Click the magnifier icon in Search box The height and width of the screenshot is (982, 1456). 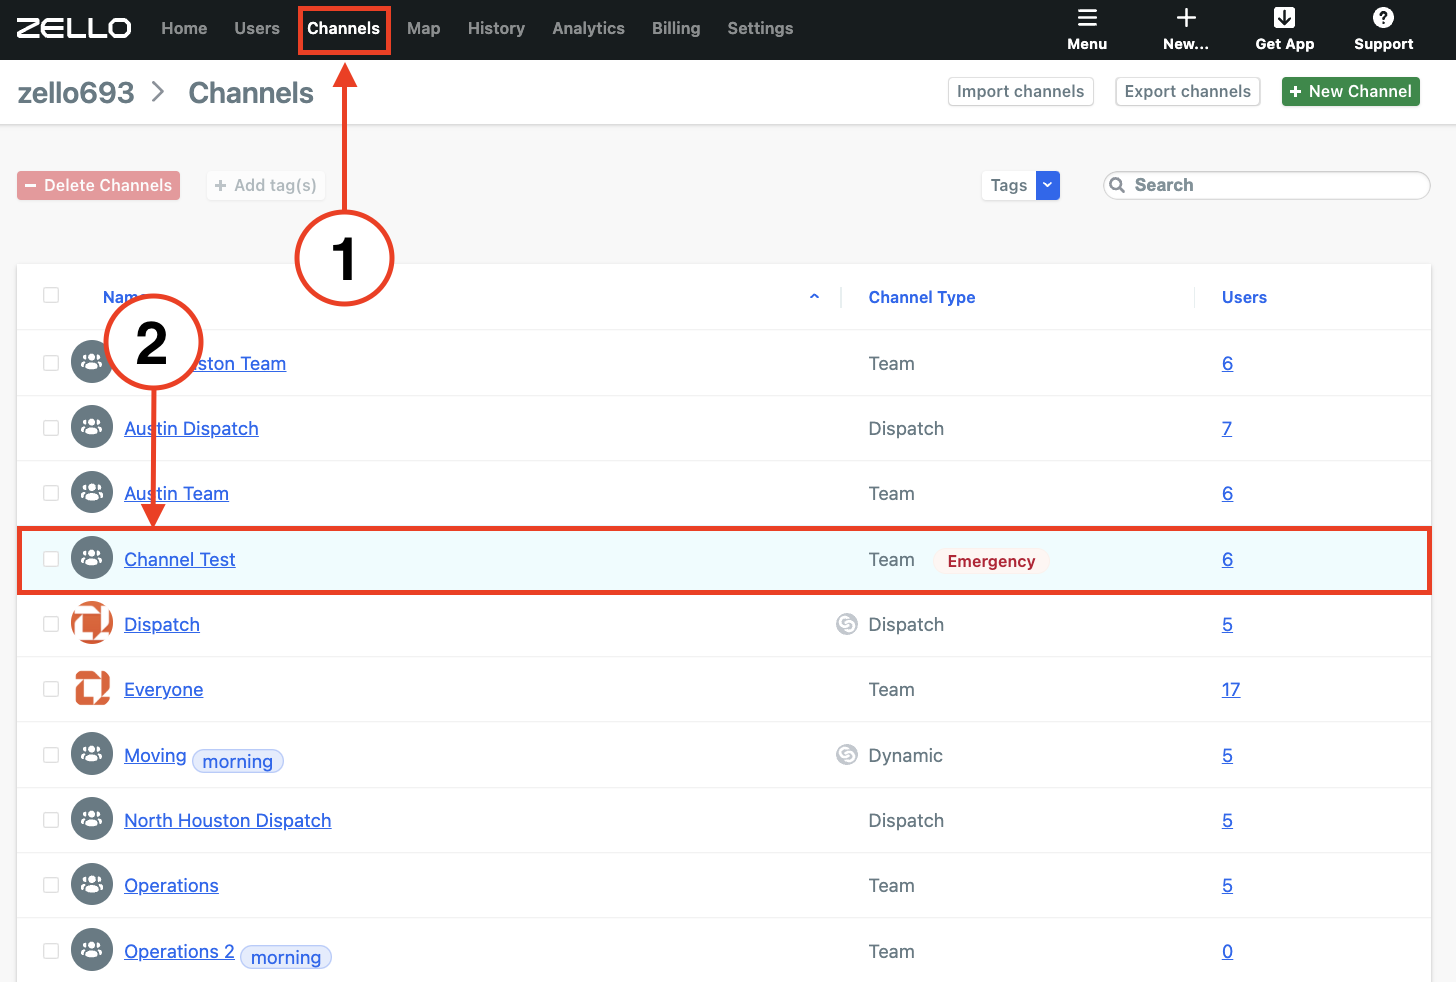point(1118,185)
